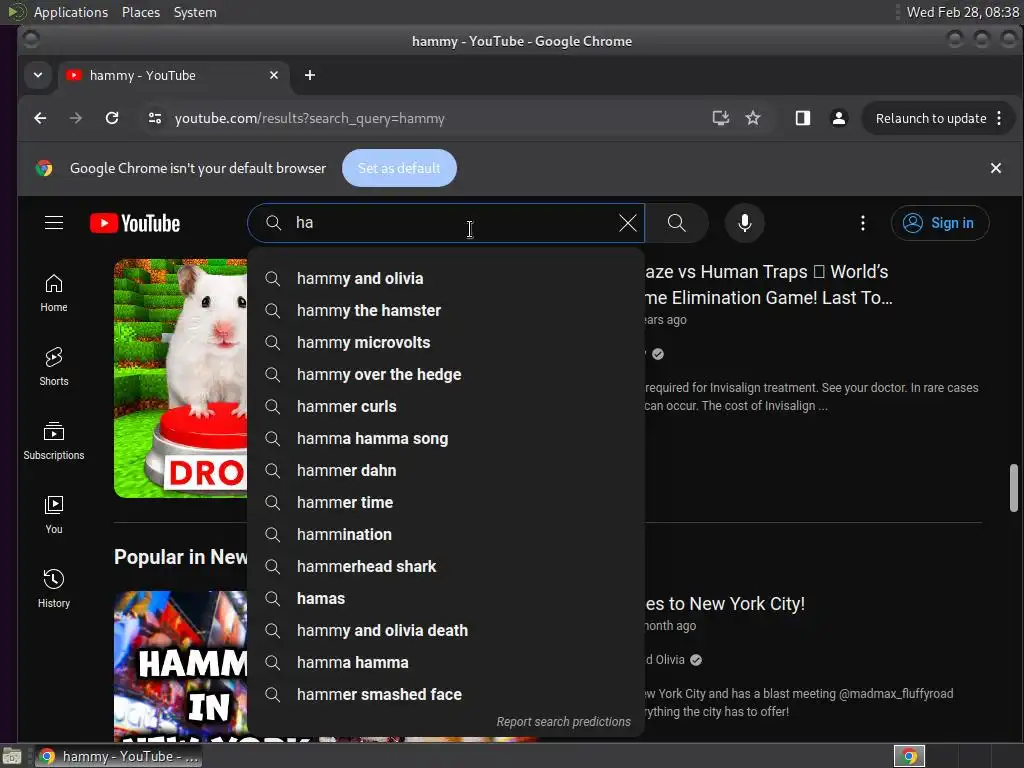Click the clock showing Wed Feb 28
The image size is (1024, 768).
pos(963,12)
